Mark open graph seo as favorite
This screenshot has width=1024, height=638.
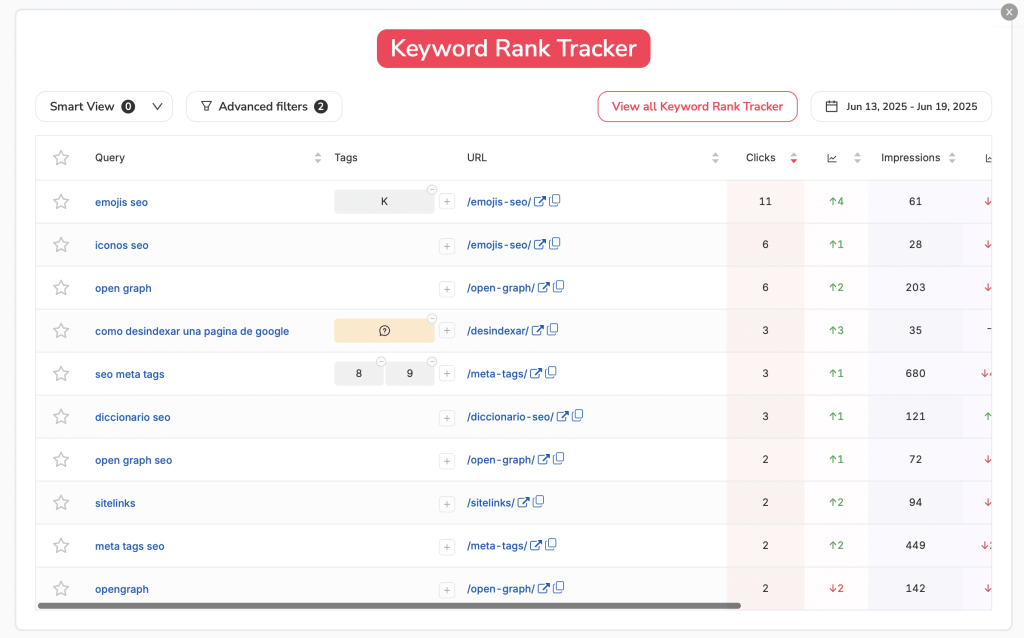pyautogui.click(x=60, y=459)
